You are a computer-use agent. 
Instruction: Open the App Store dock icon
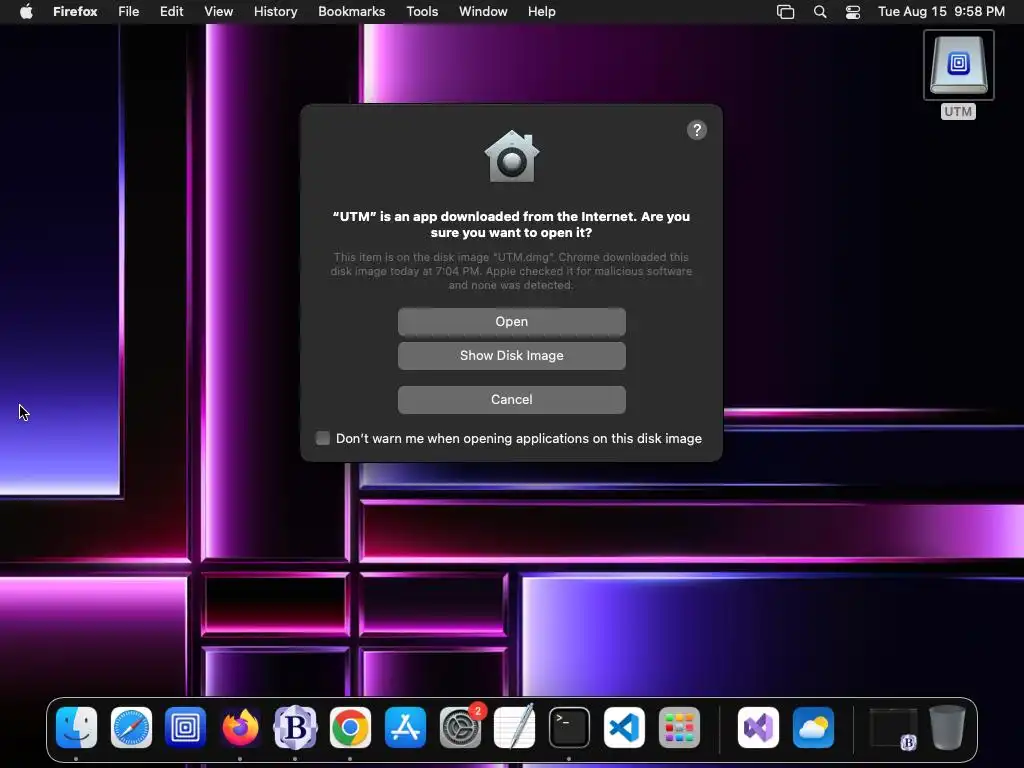pos(405,728)
